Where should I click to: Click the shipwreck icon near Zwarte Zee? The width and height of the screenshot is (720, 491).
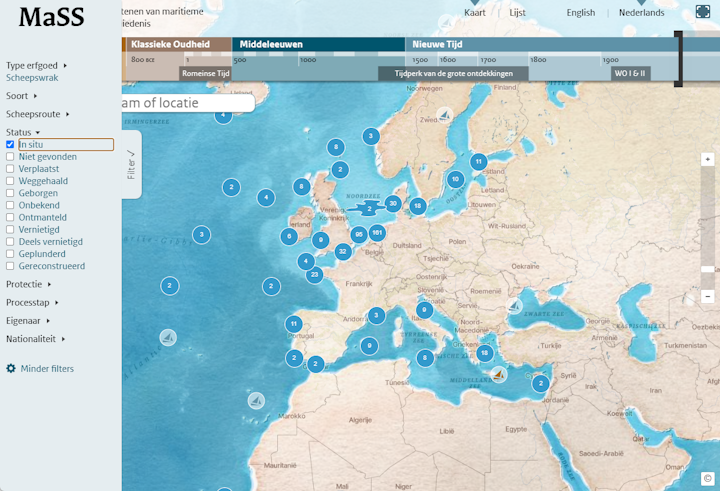[x=514, y=306]
